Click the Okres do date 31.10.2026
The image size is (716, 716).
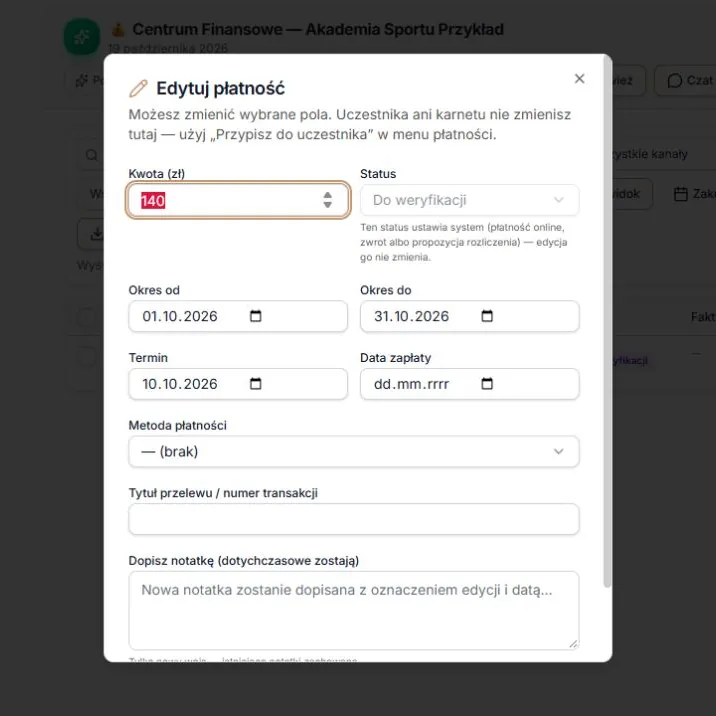(411, 316)
